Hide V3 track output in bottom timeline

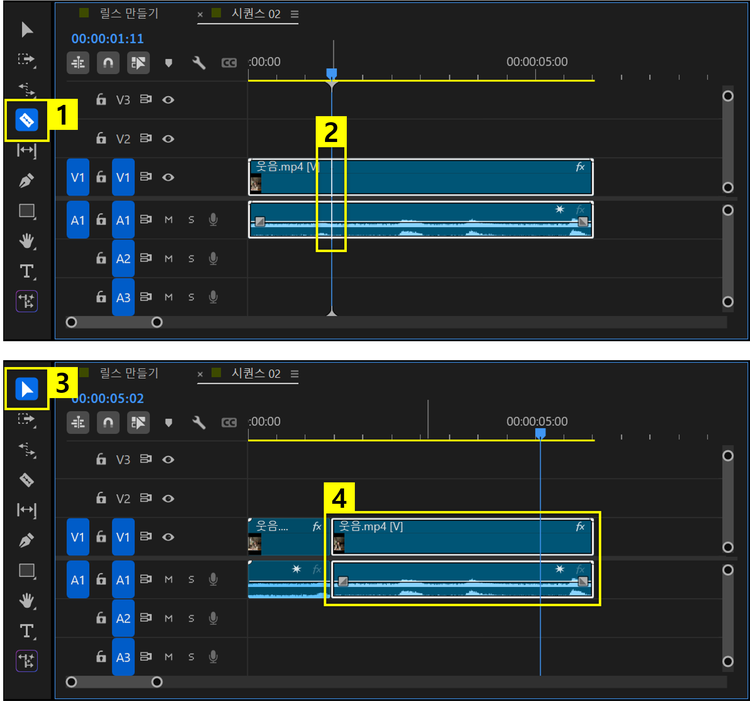168,460
